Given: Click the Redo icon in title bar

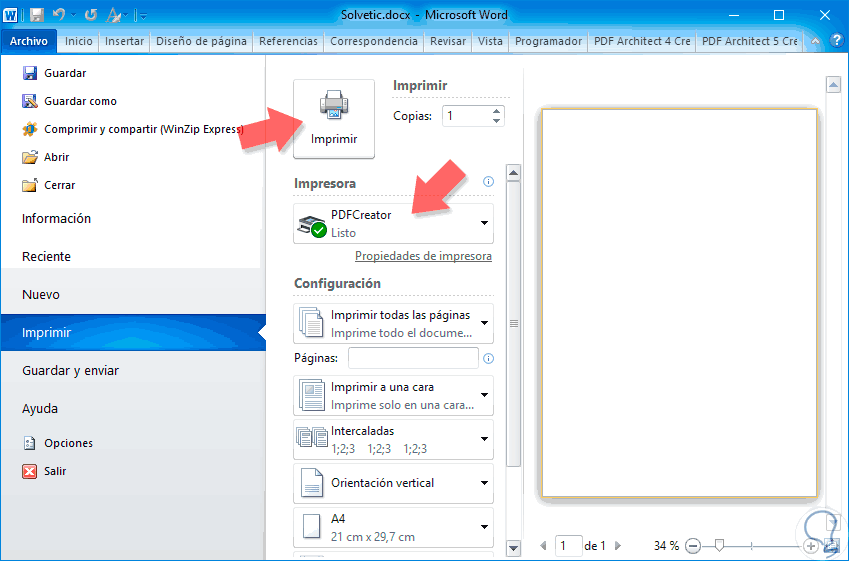Looking at the screenshot, I should tap(90, 15).
